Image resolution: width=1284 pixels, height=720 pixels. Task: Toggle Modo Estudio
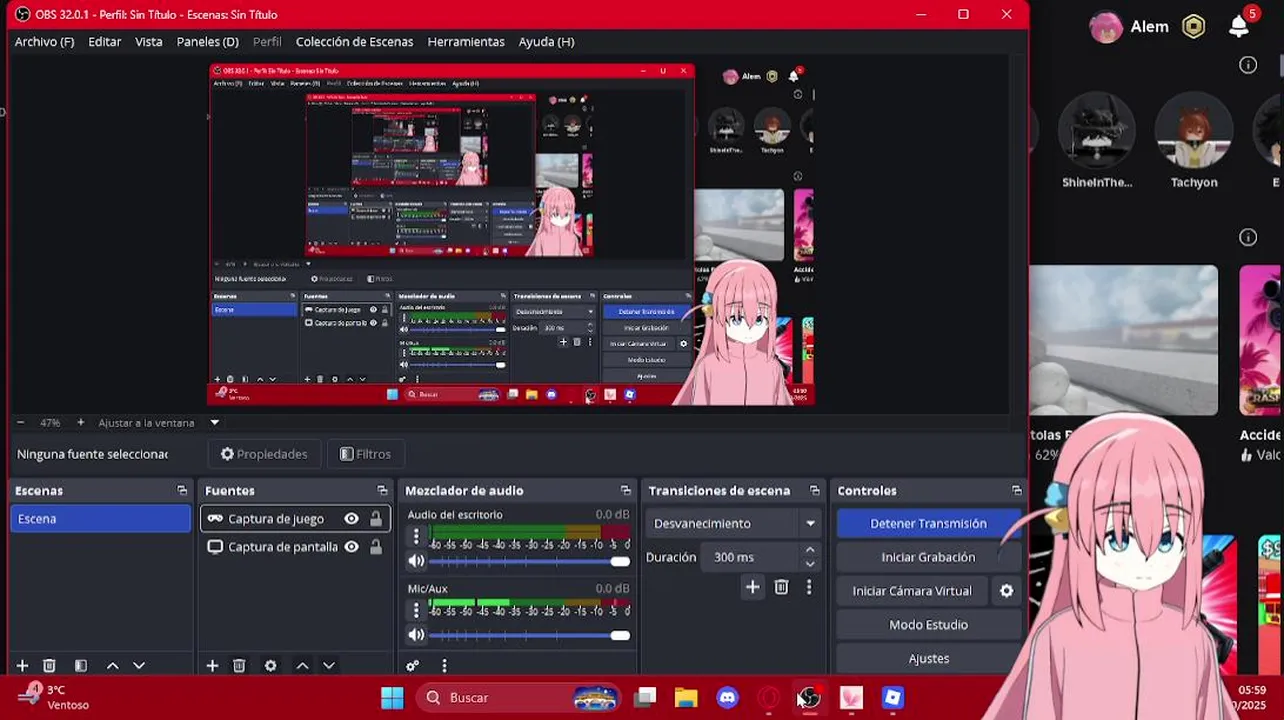928,625
